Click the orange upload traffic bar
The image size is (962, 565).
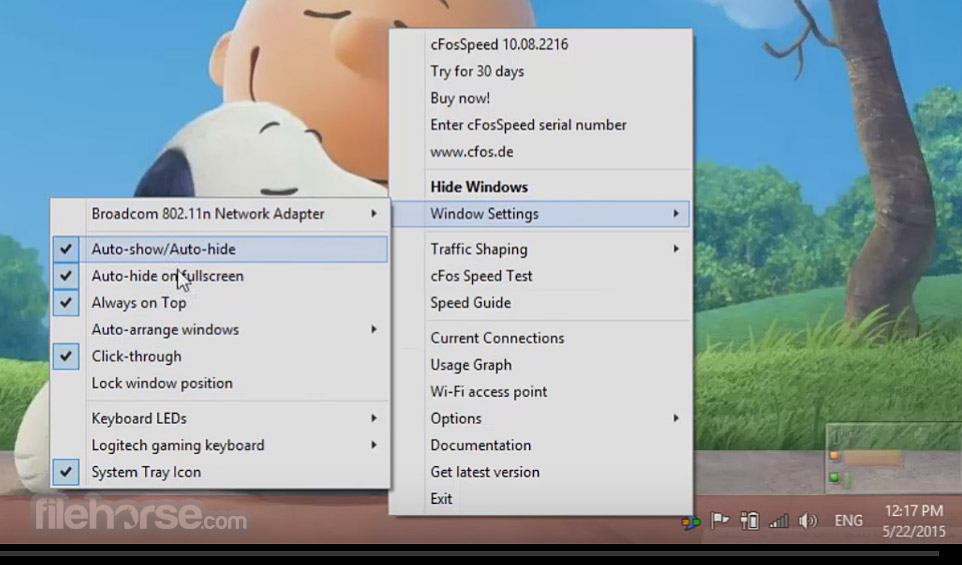(x=872, y=456)
